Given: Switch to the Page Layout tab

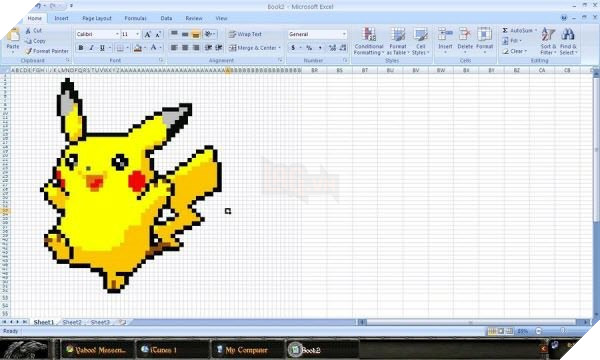Looking at the screenshot, I should point(97,18).
